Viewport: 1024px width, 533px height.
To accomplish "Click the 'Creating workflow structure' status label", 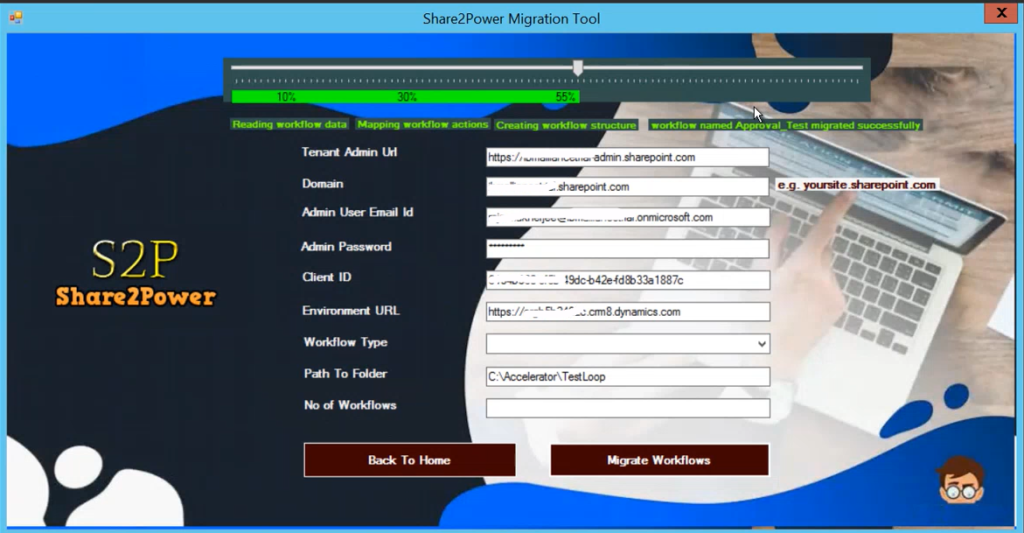I will tap(566, 125).
